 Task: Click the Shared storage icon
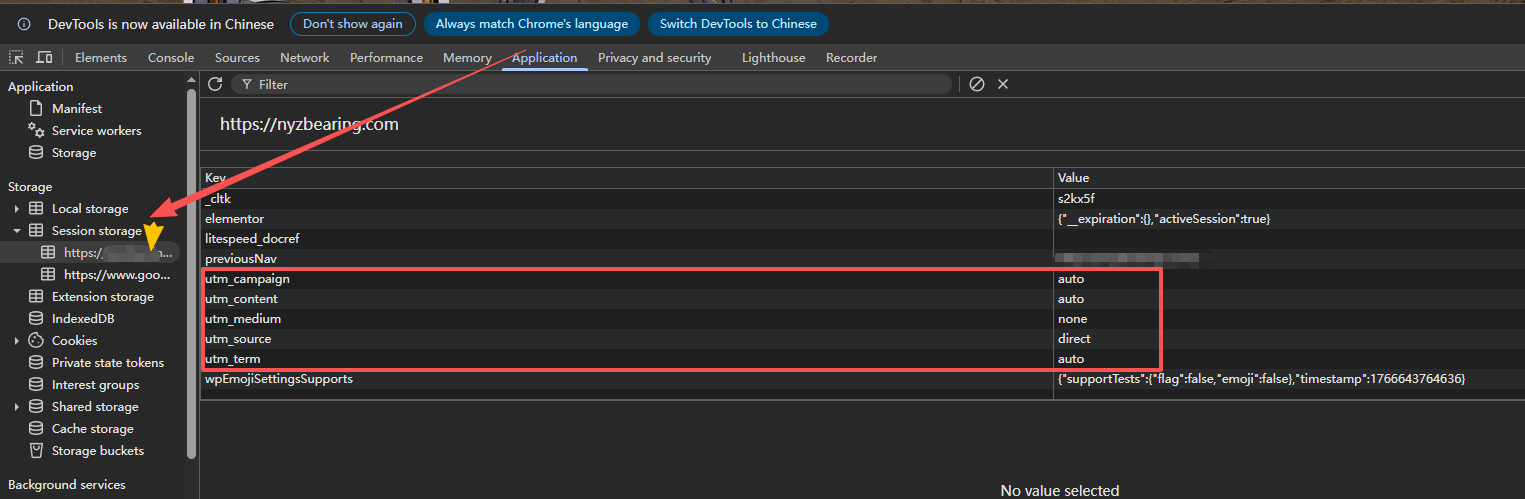point(36,406)
